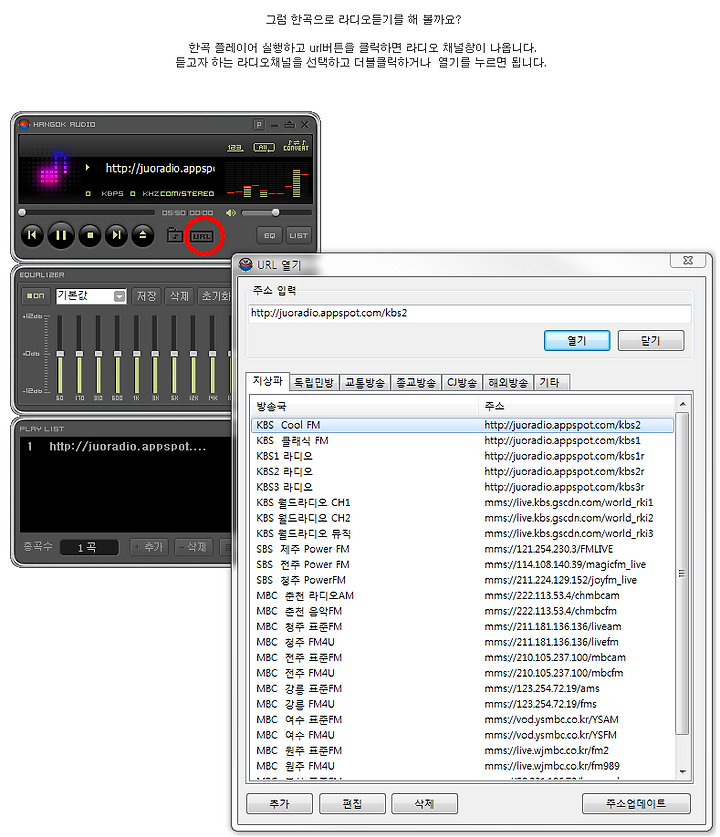Switch to the 독립민방 tab
This screenshot has height=837, width=720.
(314, 383)
